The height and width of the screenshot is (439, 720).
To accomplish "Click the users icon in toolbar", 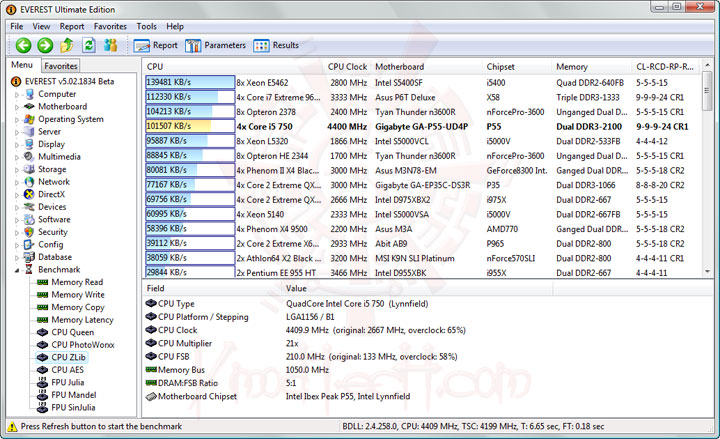I will (x=110, y=45).
